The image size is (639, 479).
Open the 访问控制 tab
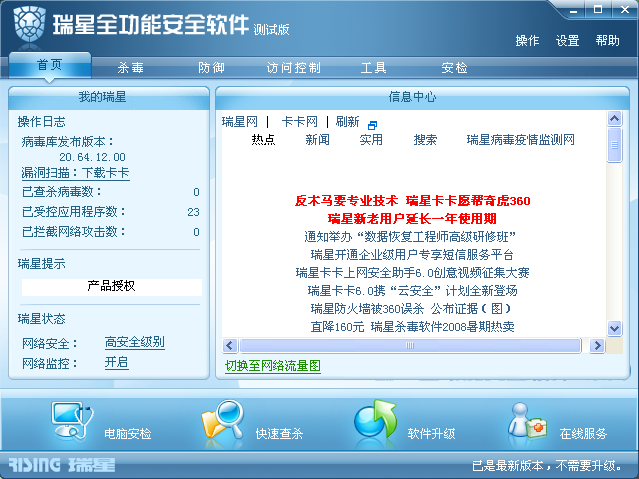click(x=293, y=67)
